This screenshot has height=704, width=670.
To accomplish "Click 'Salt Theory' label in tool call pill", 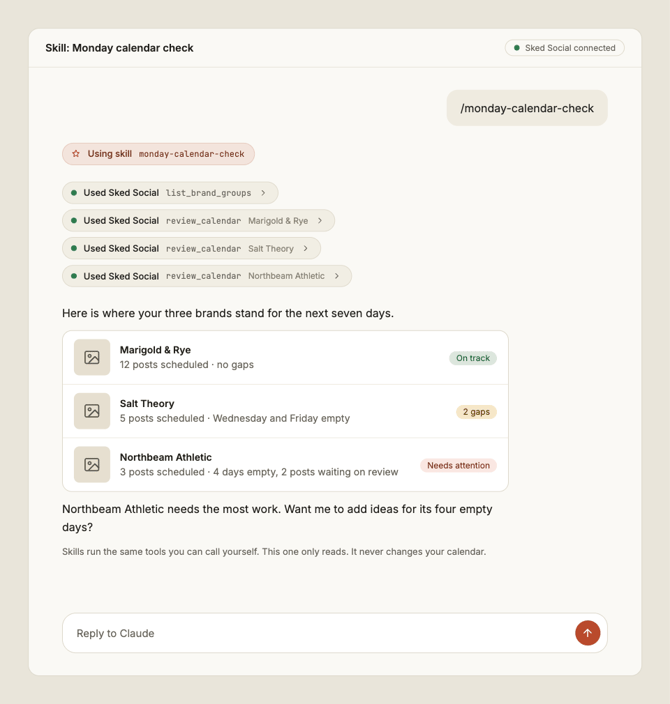I will [x=271, y=249].
